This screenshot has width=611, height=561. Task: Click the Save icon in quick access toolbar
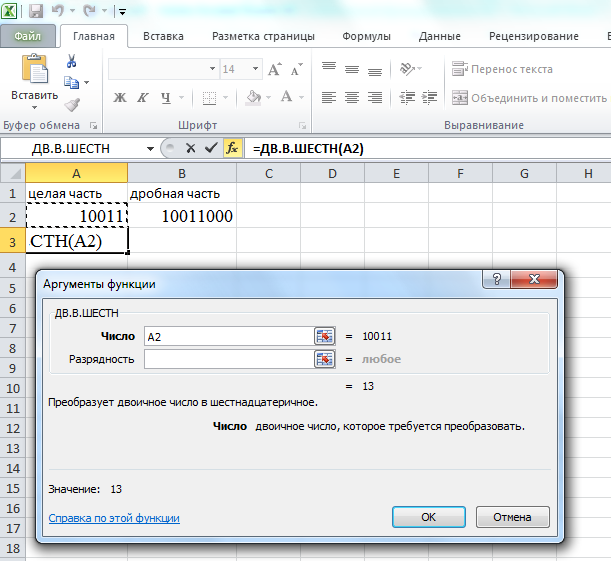pyautogui.click(x=36, y=12)
